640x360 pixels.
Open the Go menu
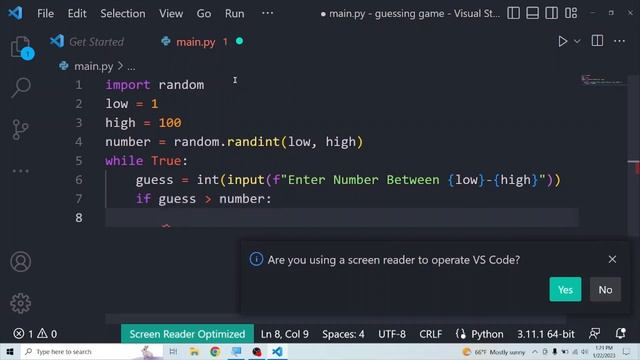coord(204,13)
